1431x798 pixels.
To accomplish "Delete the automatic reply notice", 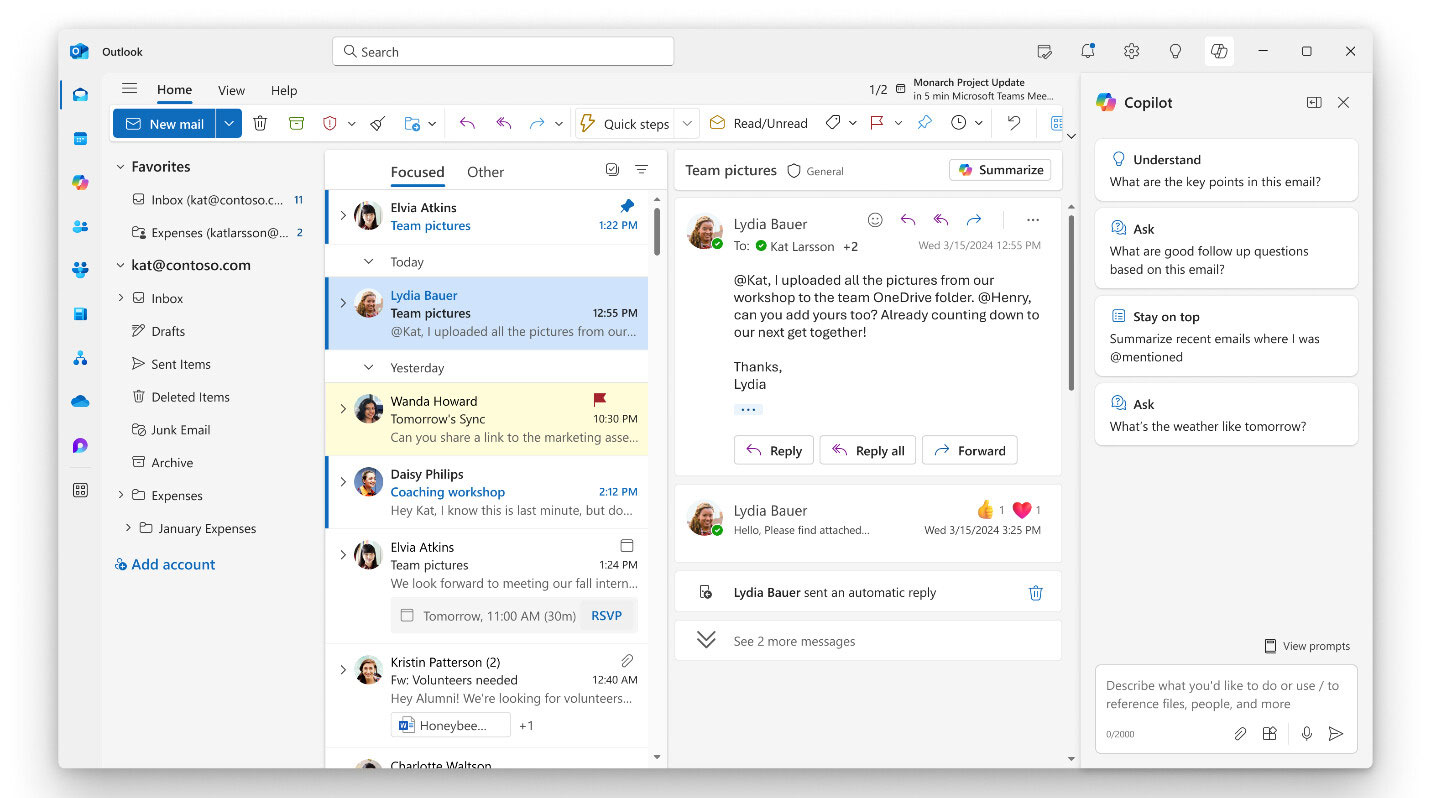I will click(1036, 593).
